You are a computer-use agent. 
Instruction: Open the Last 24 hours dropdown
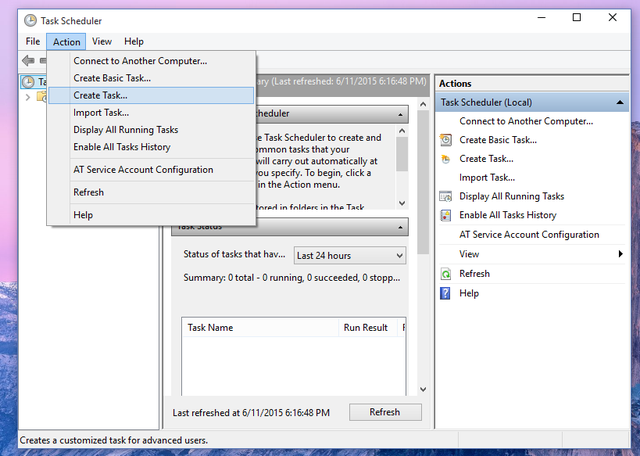pyautogui.click(x=350, y=256)
